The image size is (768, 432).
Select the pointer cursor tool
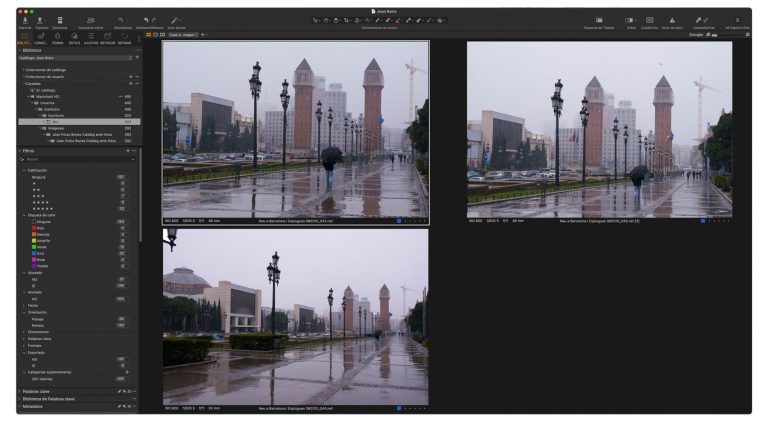[x=315, y=21]
